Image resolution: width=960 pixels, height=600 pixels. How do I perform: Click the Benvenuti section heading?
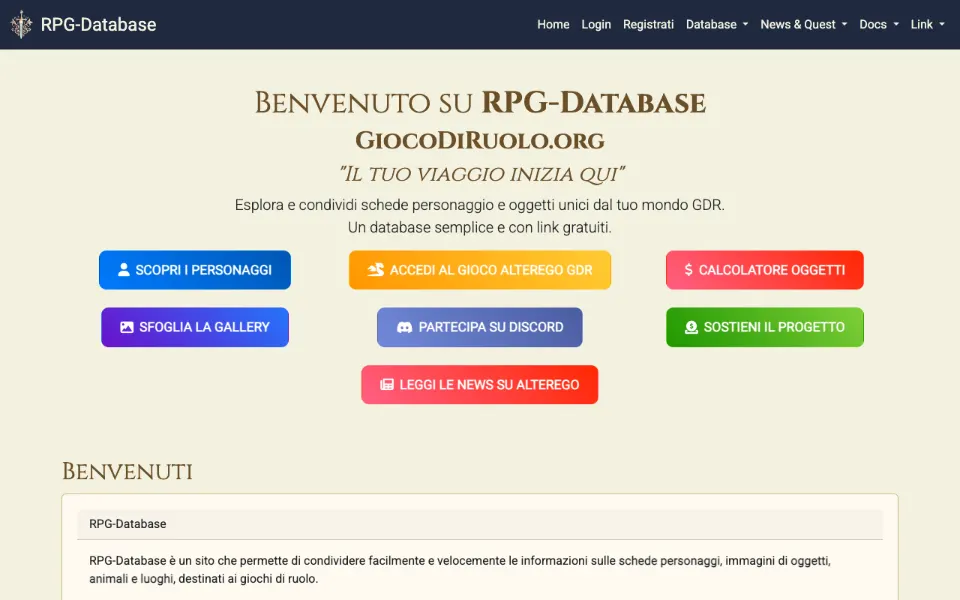click(x=127, y=471)
